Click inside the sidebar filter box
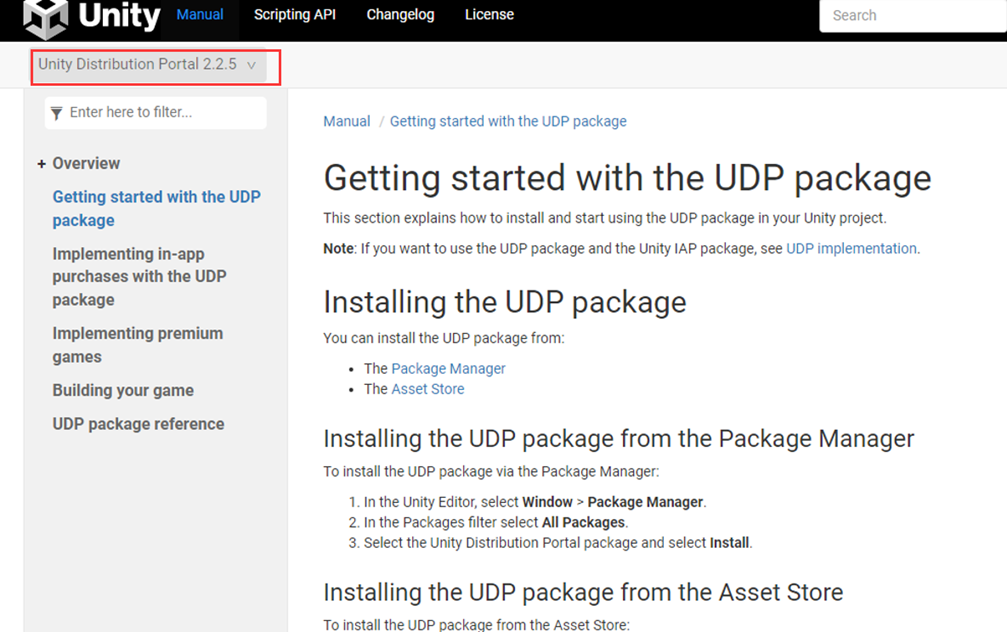Image resolution: width=1007 pixels, height=632 pixels. pyautogui.click(x=160, y=112)
